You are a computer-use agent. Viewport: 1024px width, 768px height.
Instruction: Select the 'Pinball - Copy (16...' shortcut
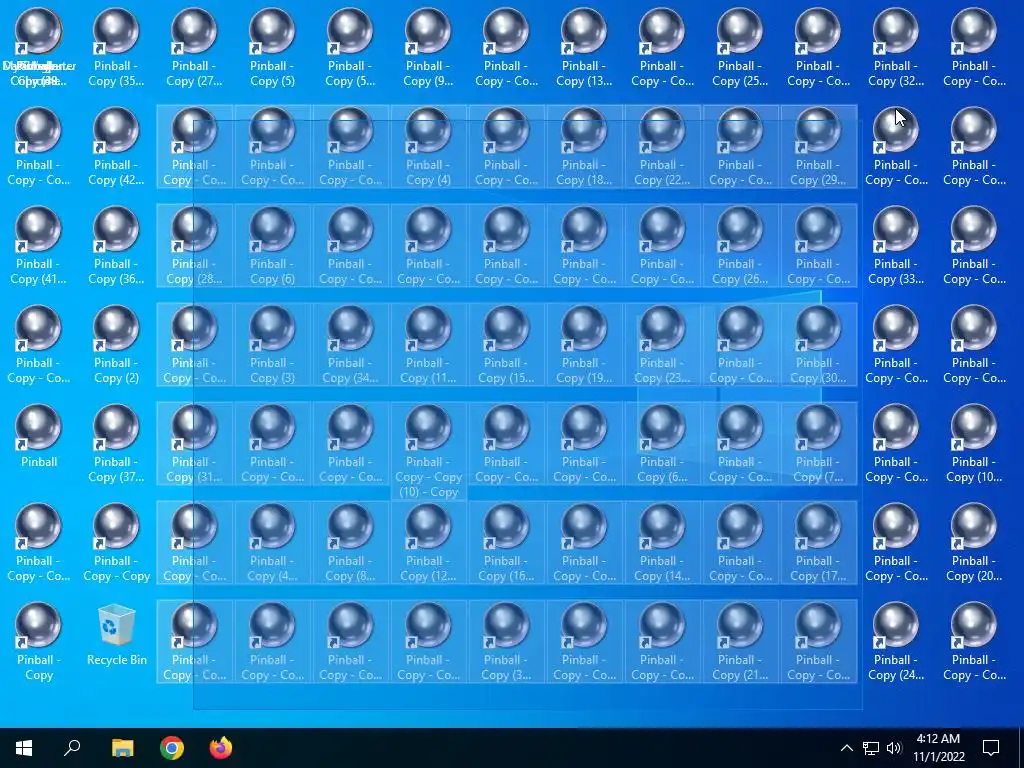[506, 542]
